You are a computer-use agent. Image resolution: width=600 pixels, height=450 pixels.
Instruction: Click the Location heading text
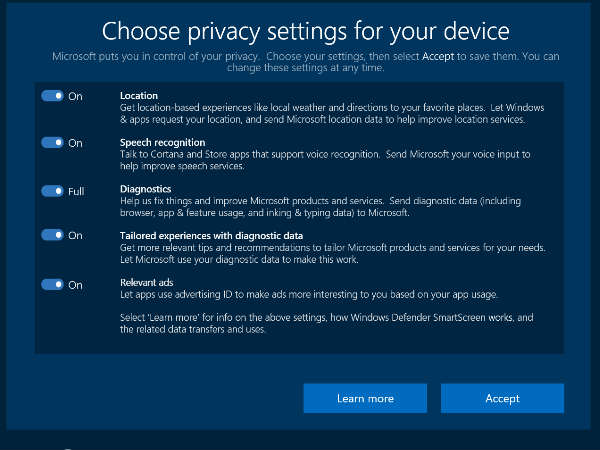coord(139,96)
